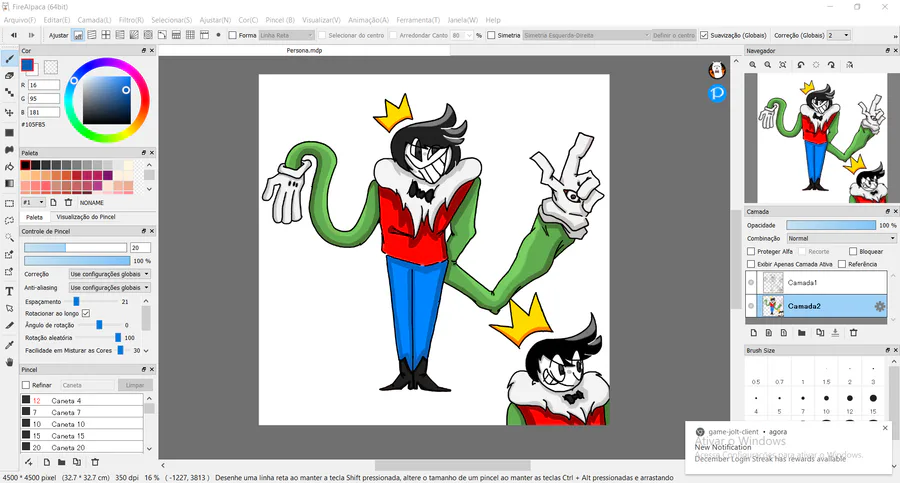The image size is (900, 483).
Task: Open the Linha Reta shape dropdown
Action: point(286,35)
